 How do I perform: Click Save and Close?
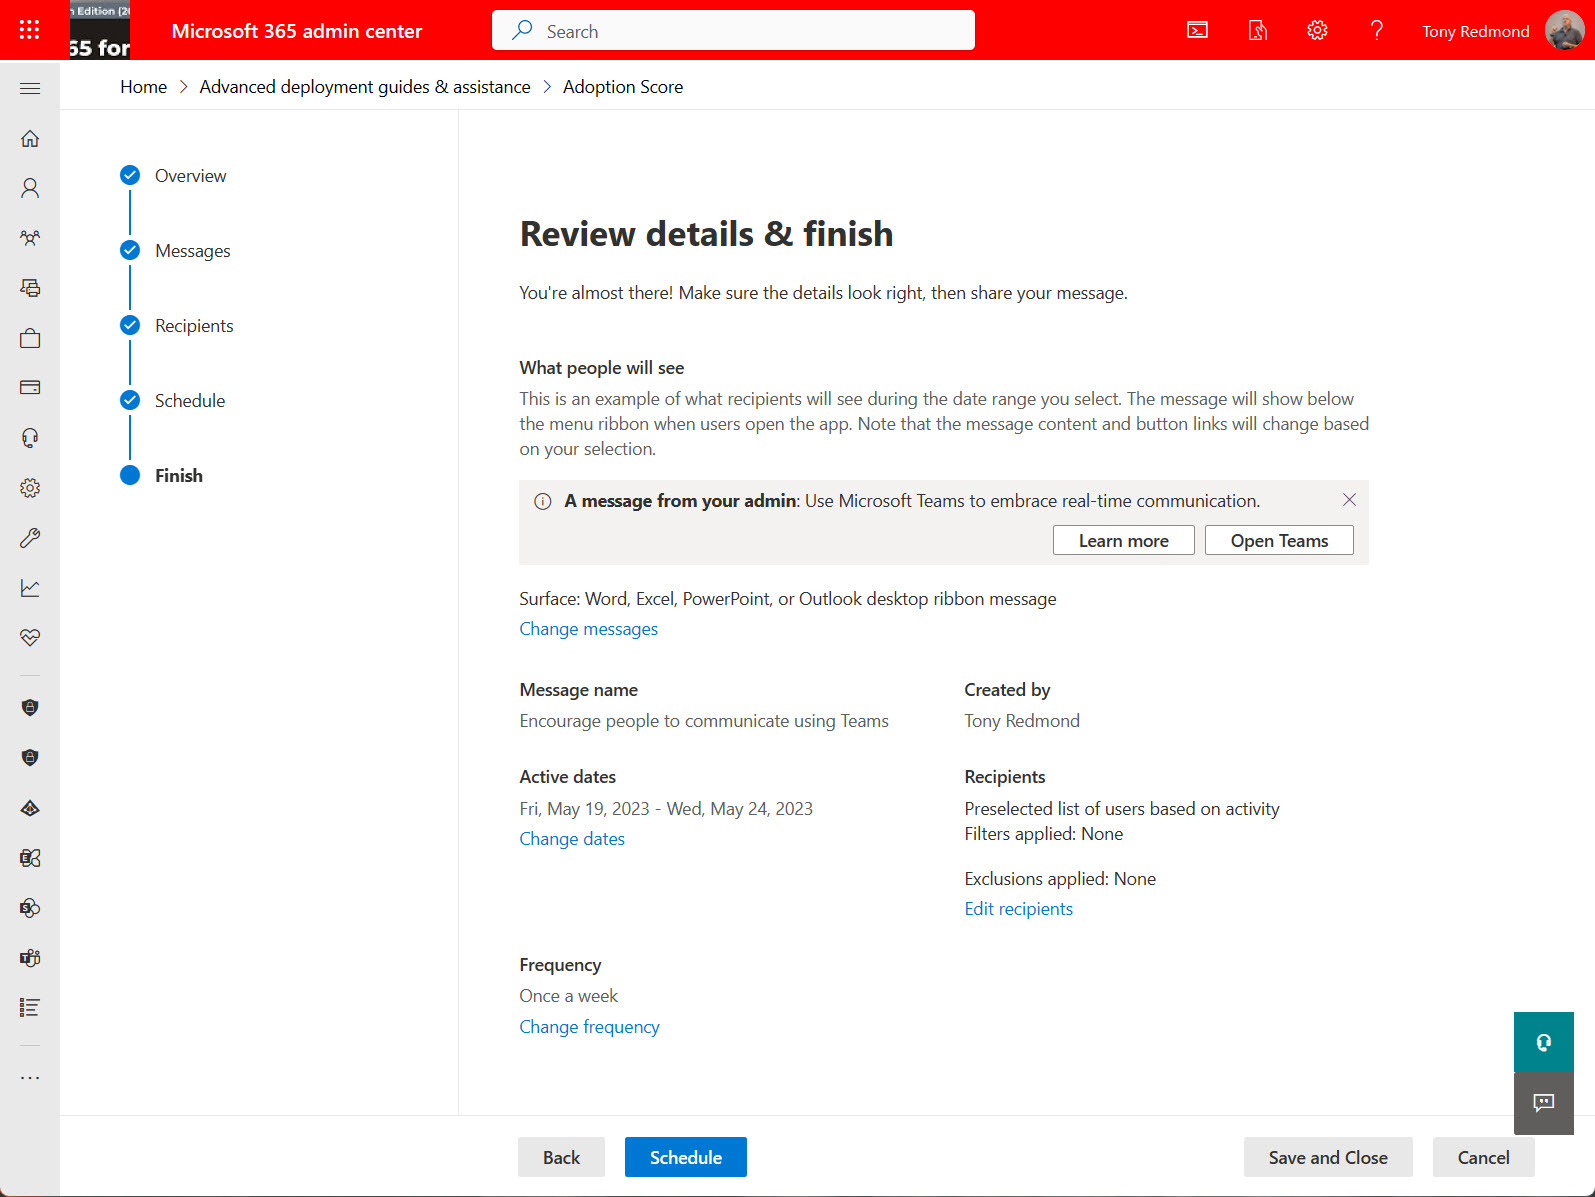coord(1328,1157)
